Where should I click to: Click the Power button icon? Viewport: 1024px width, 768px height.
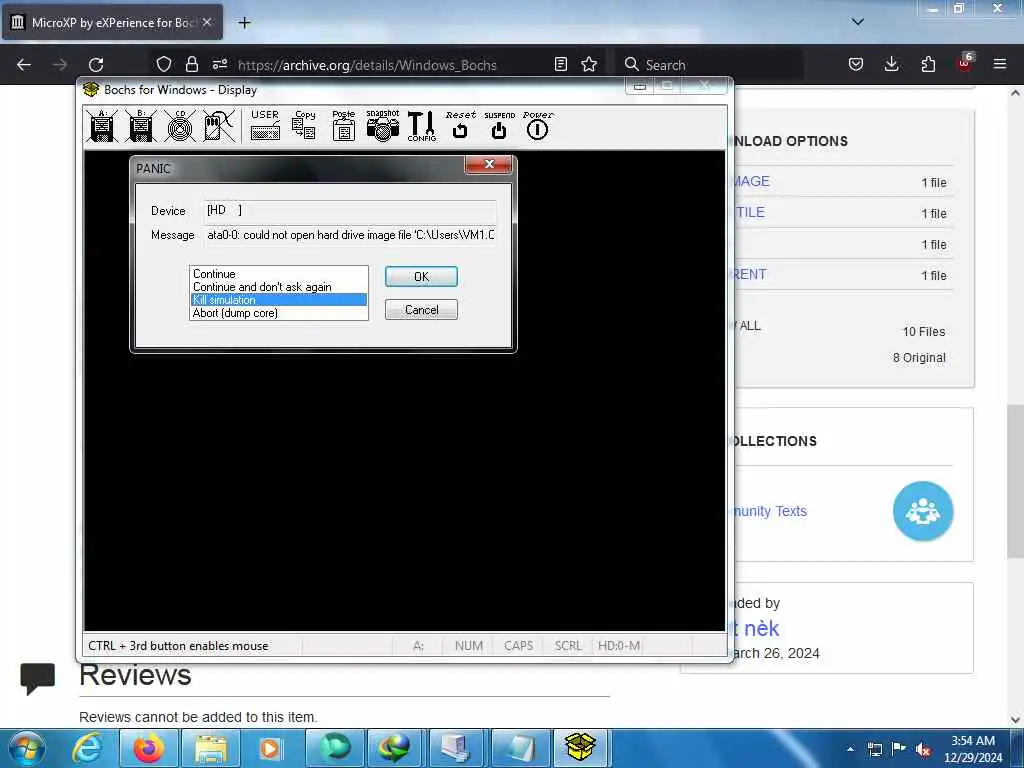coord(537,125)
